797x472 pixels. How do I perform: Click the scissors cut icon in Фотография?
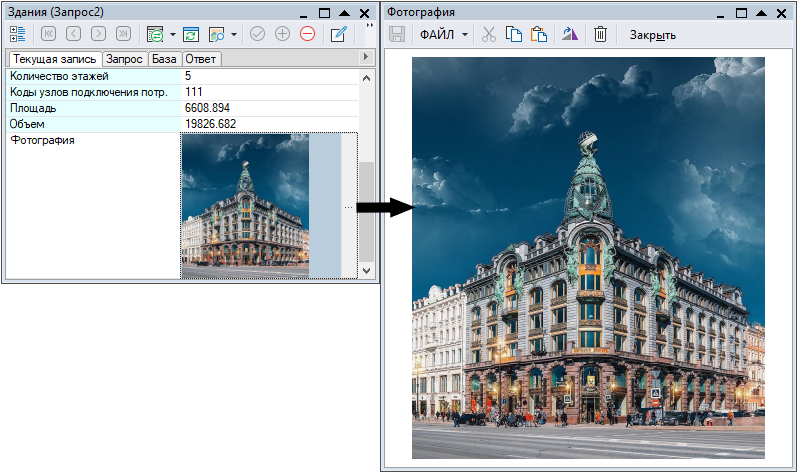(x=488, y=35)
